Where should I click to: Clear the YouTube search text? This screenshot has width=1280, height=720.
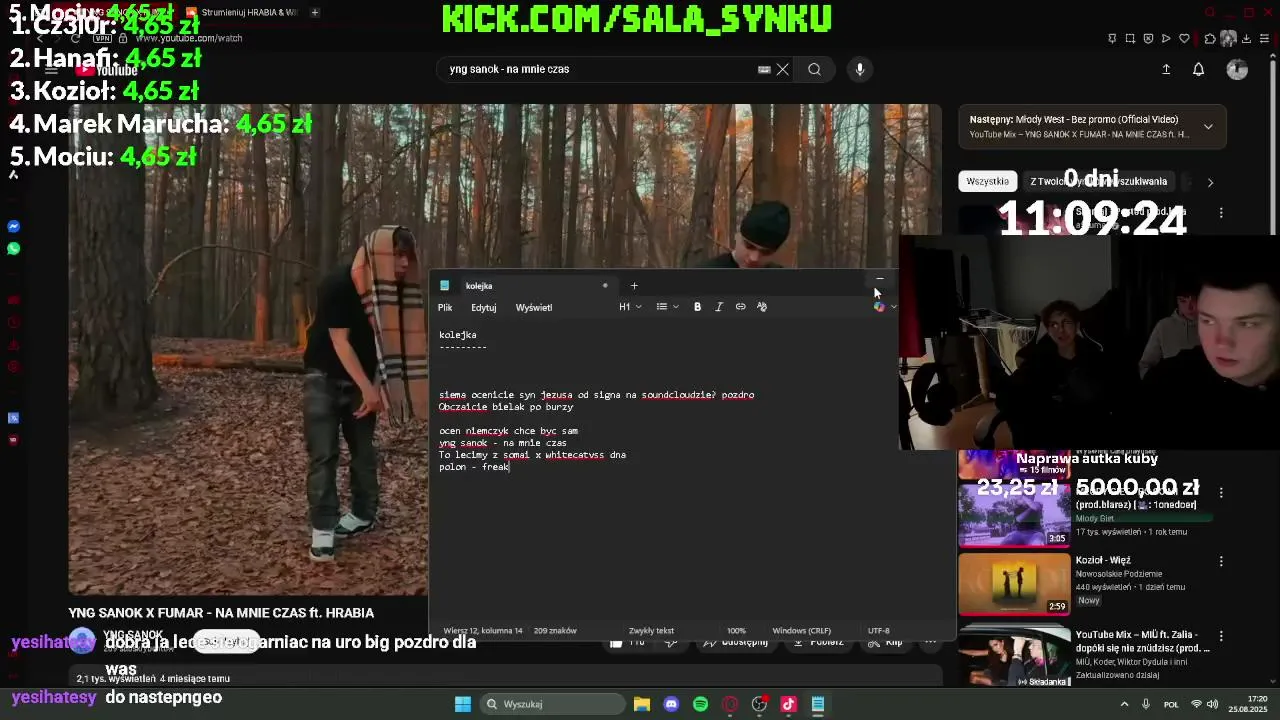coord(783,69)
